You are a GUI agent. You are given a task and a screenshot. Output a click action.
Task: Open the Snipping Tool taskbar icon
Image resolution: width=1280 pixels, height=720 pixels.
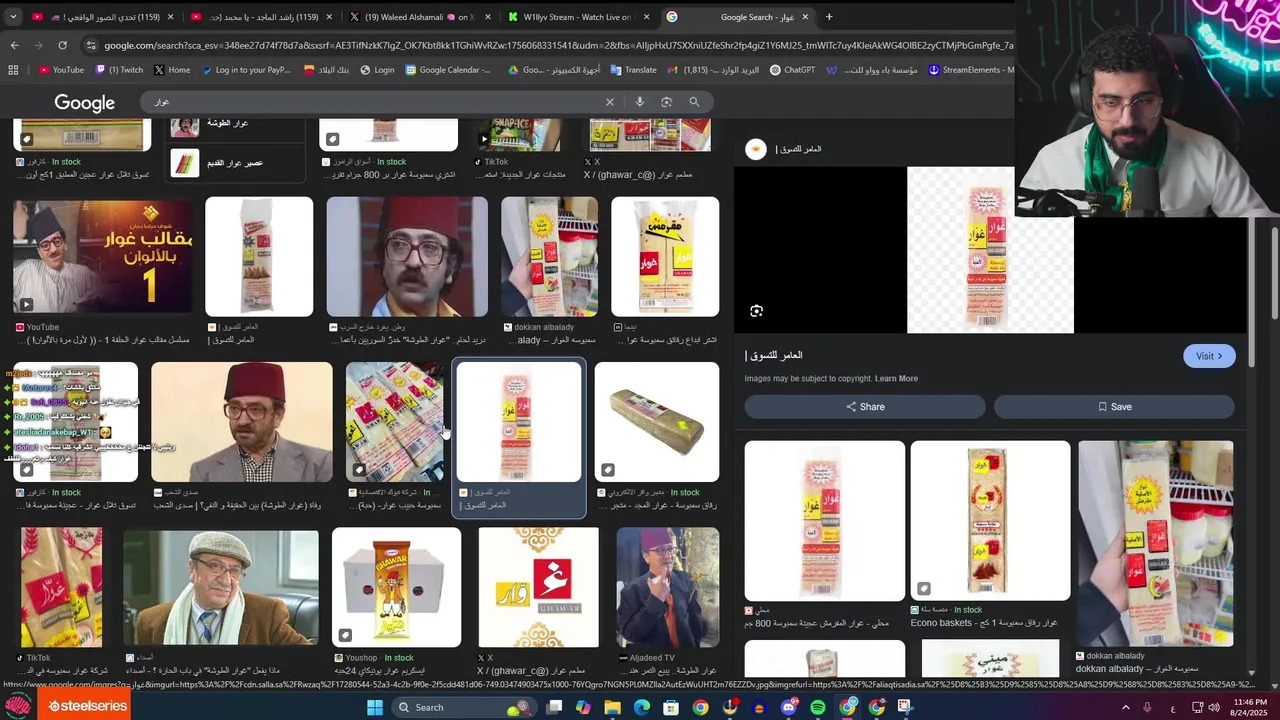(906, 707)
